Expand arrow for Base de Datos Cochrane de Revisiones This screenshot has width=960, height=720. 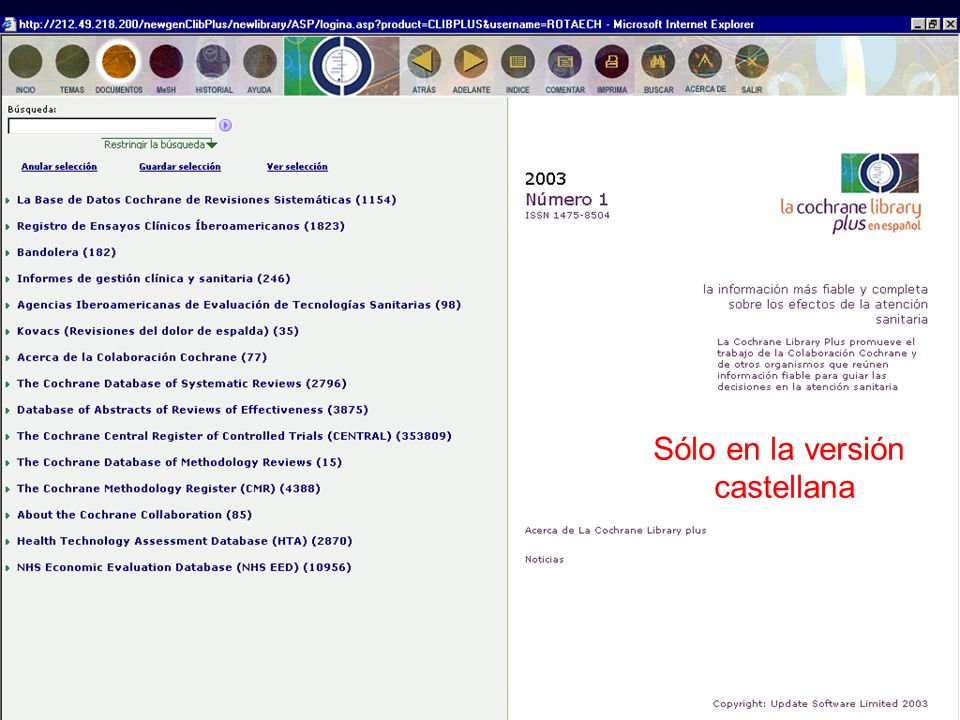(8, 200)
